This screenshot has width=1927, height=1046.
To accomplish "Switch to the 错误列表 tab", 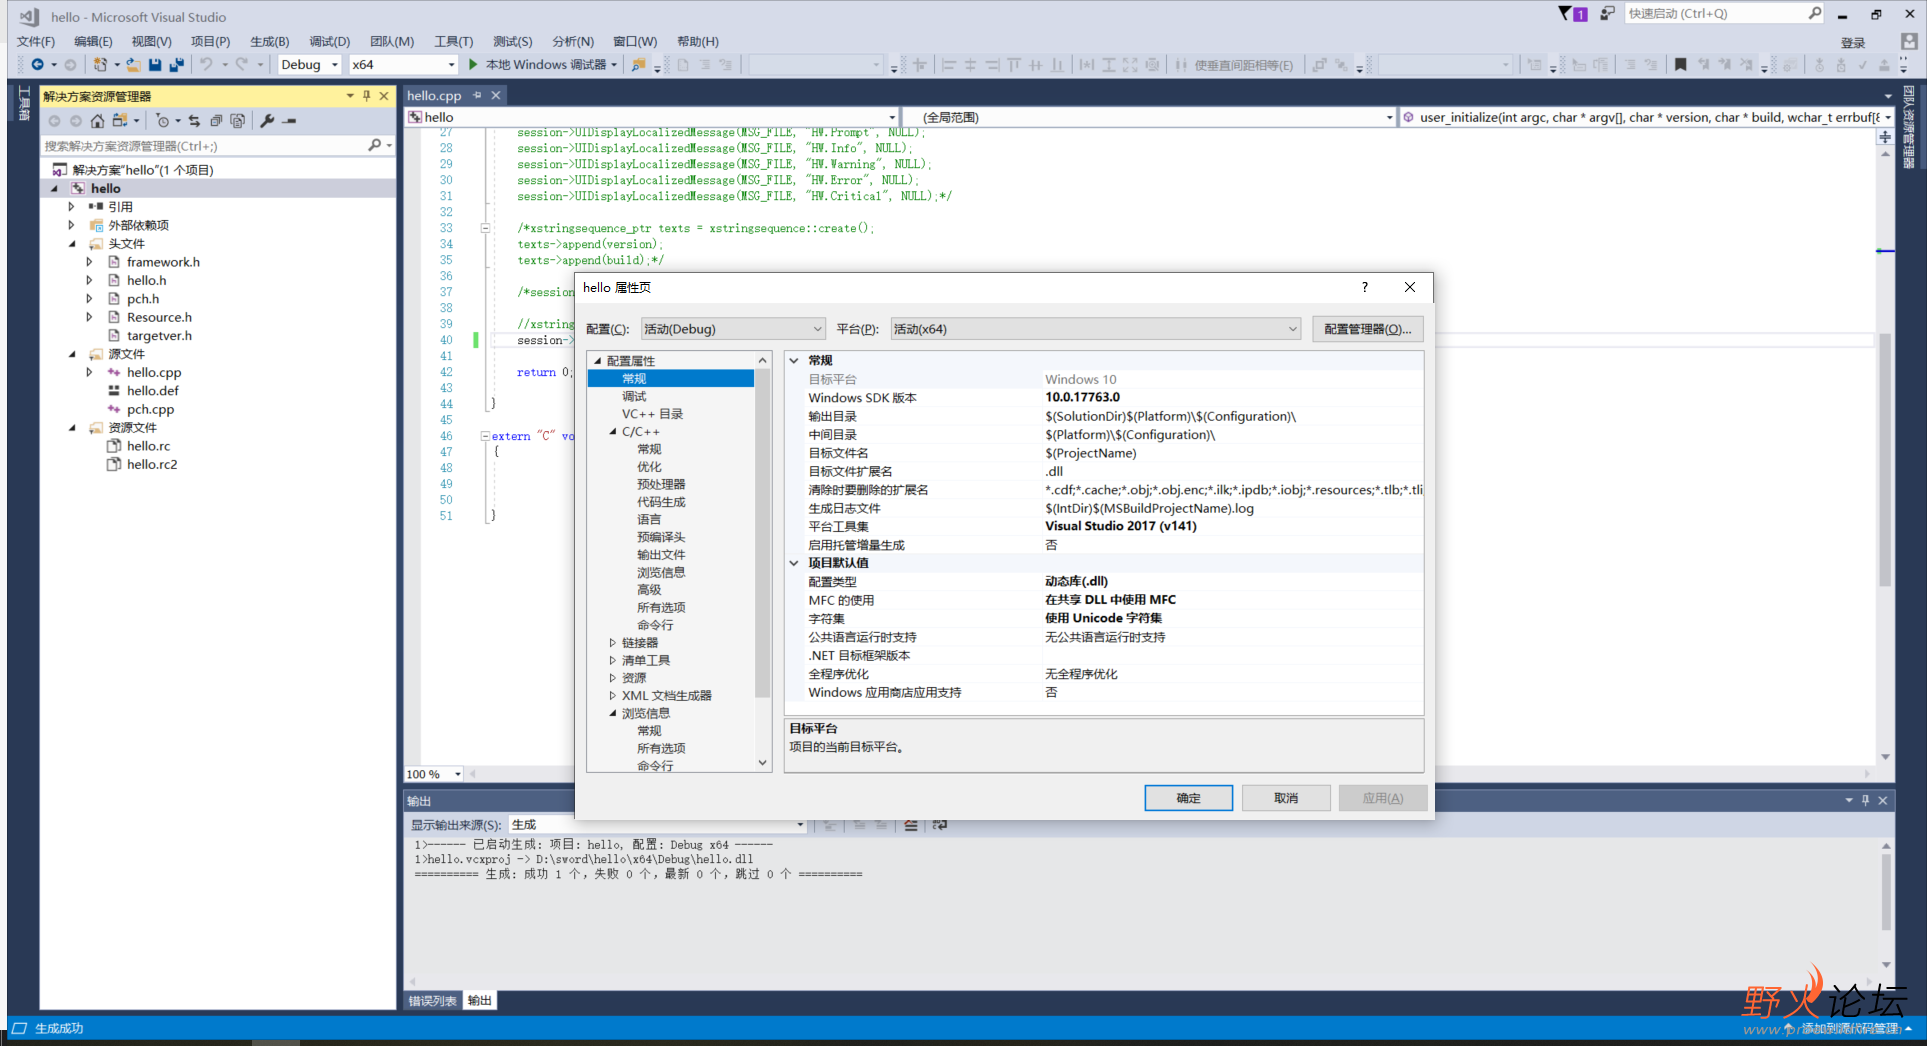I will coord(433,1001).
